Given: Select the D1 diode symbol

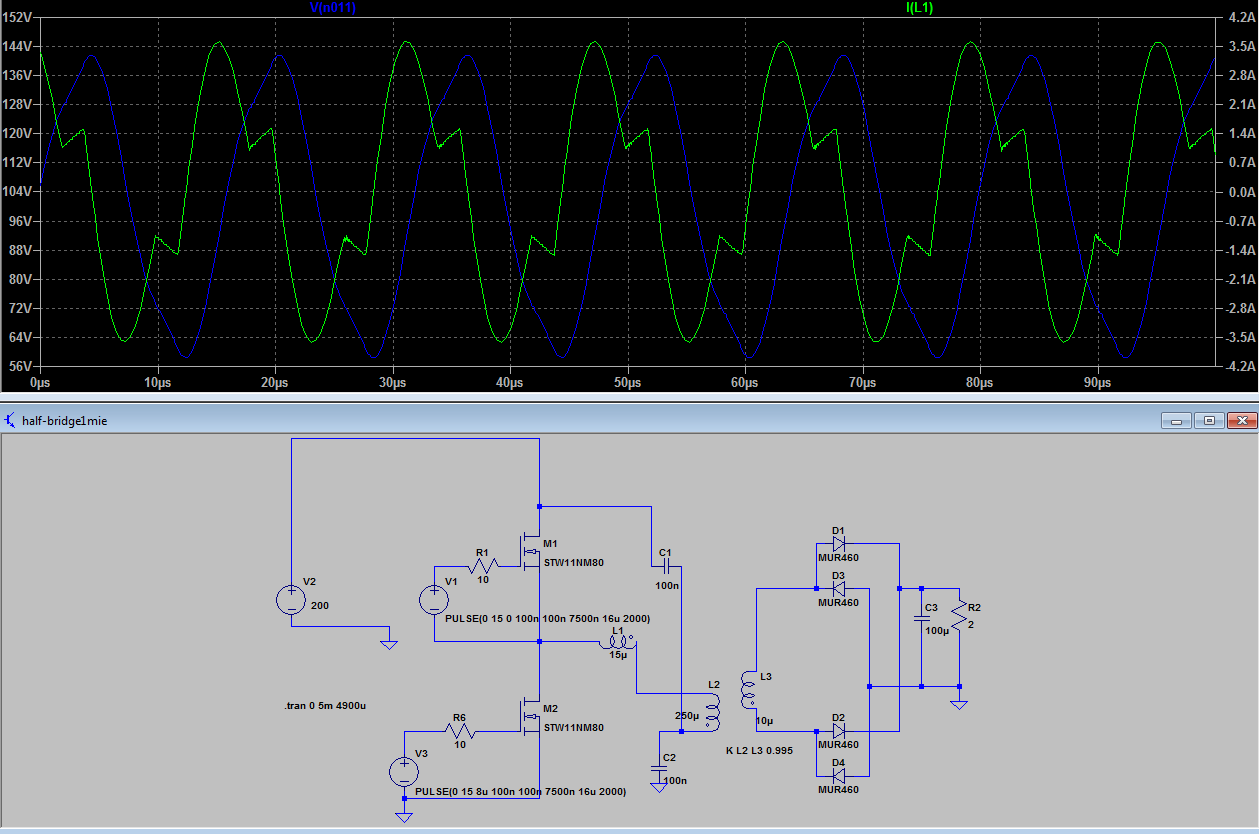Looking at the screenshot, I should [838, 544].
